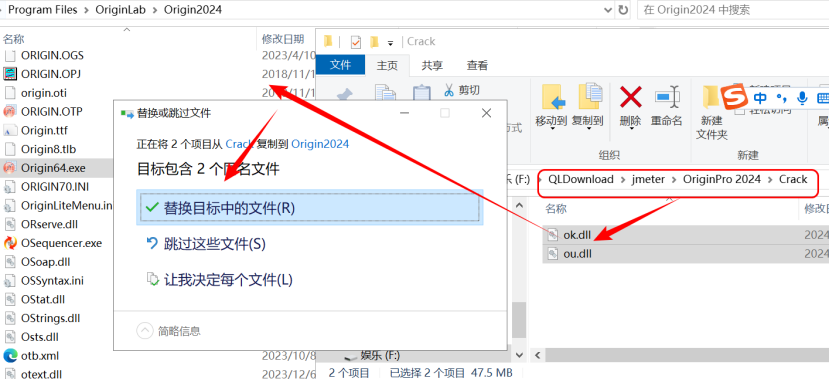This screenshot has height=379, width=830.
Task: Select ok.dll in Crack folder
Action: pyautogui.click(x=577, y=235)
